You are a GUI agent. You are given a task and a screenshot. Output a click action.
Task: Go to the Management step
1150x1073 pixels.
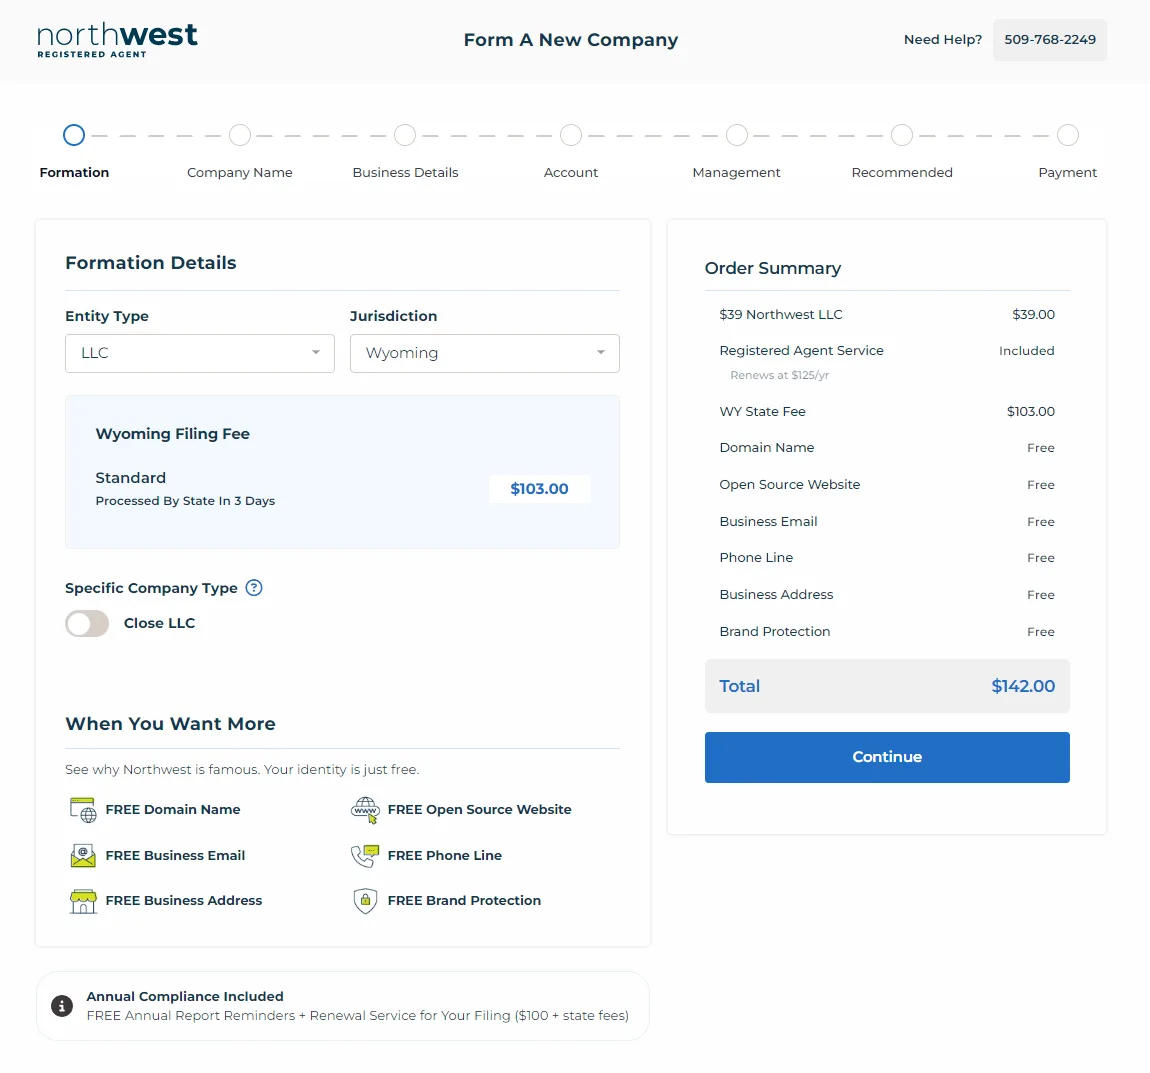[x=736, y=135]
